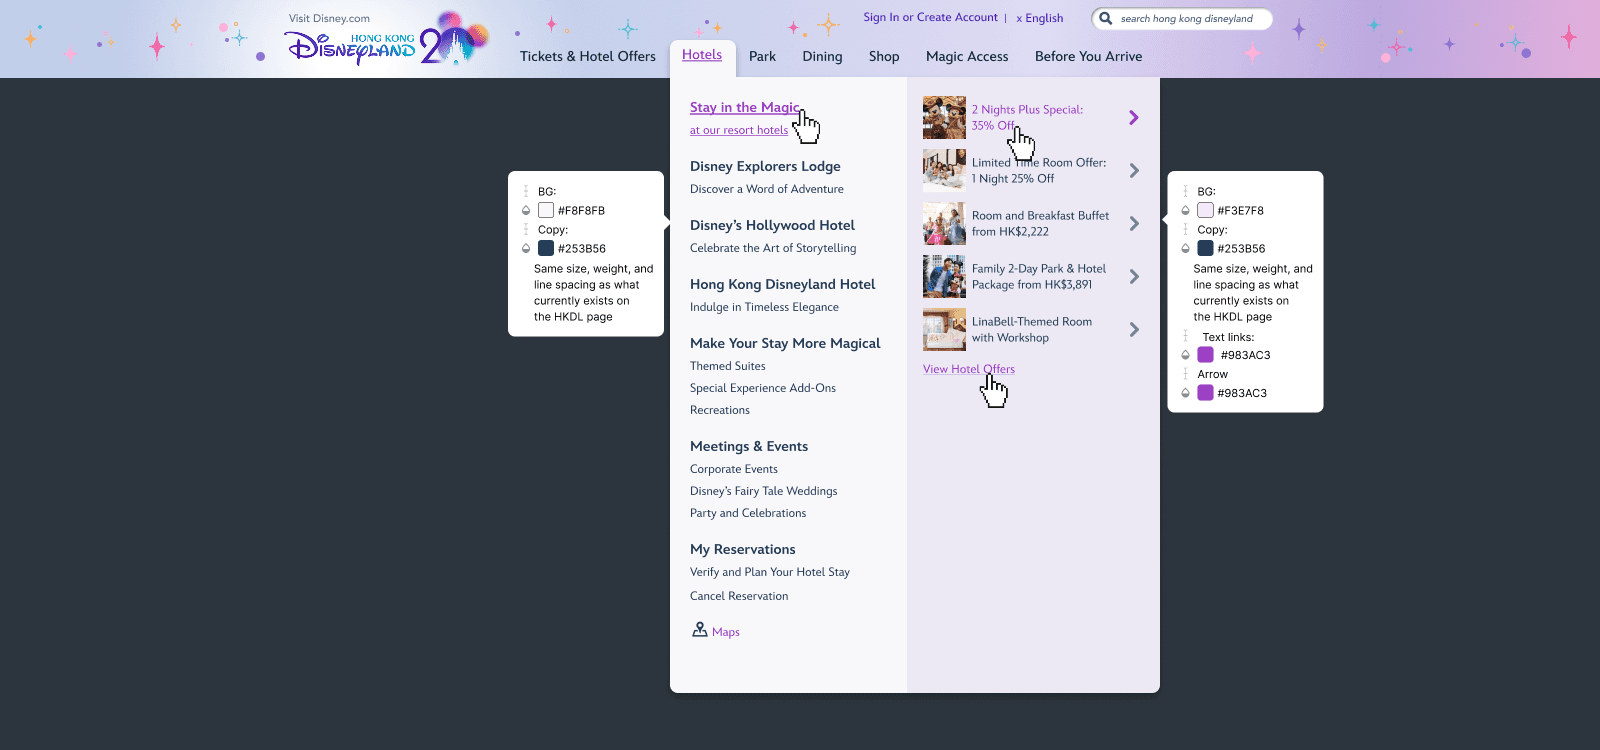Click Family 2-Day Park & Hotel Package text
This screenshot has height=750, width=1600.
click(1039, 277)
